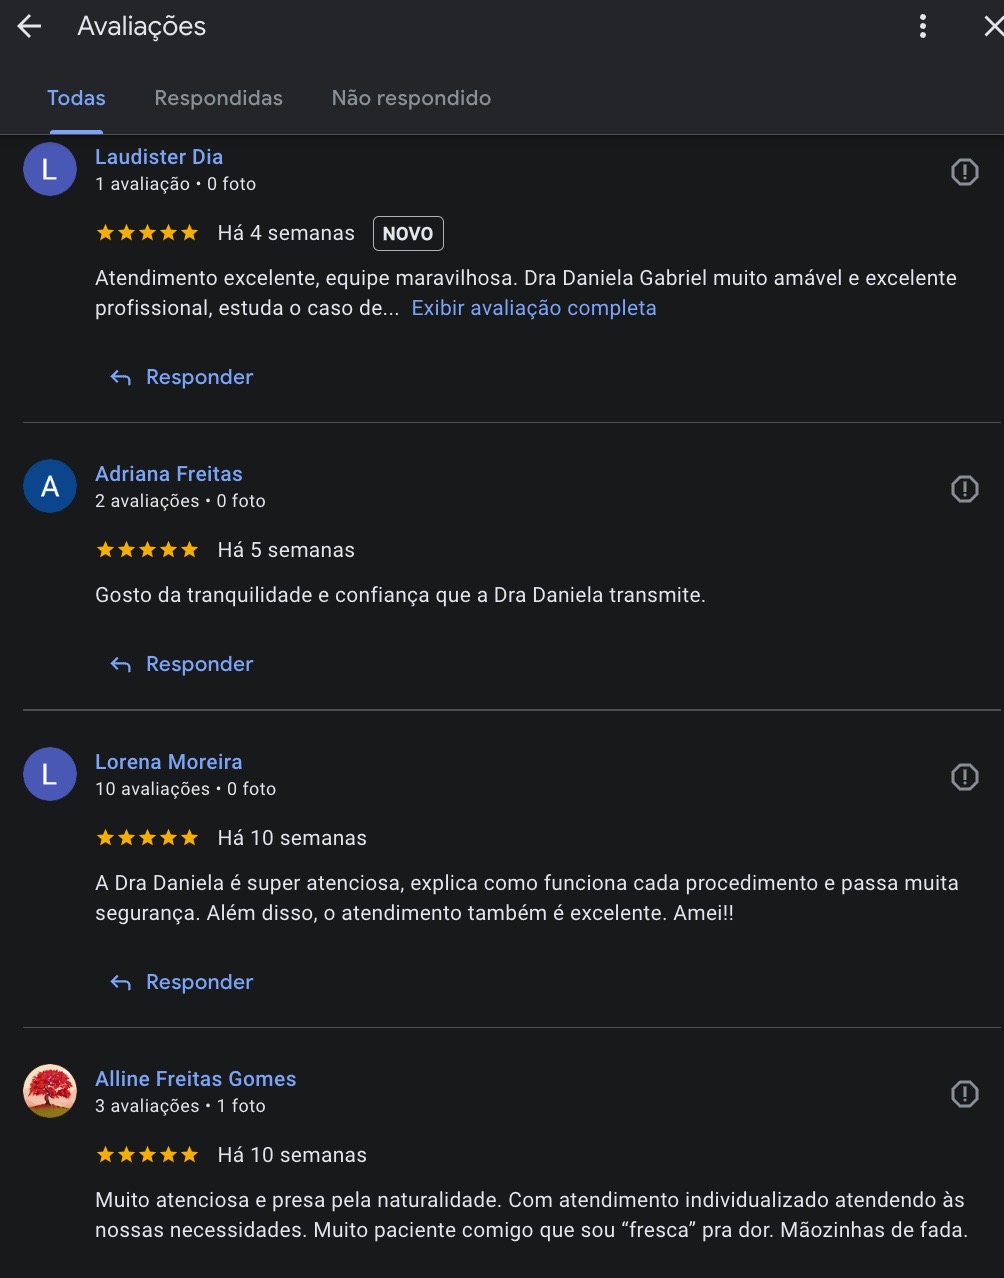Report Laudister Dia's review with flag icon

point(964,172)
